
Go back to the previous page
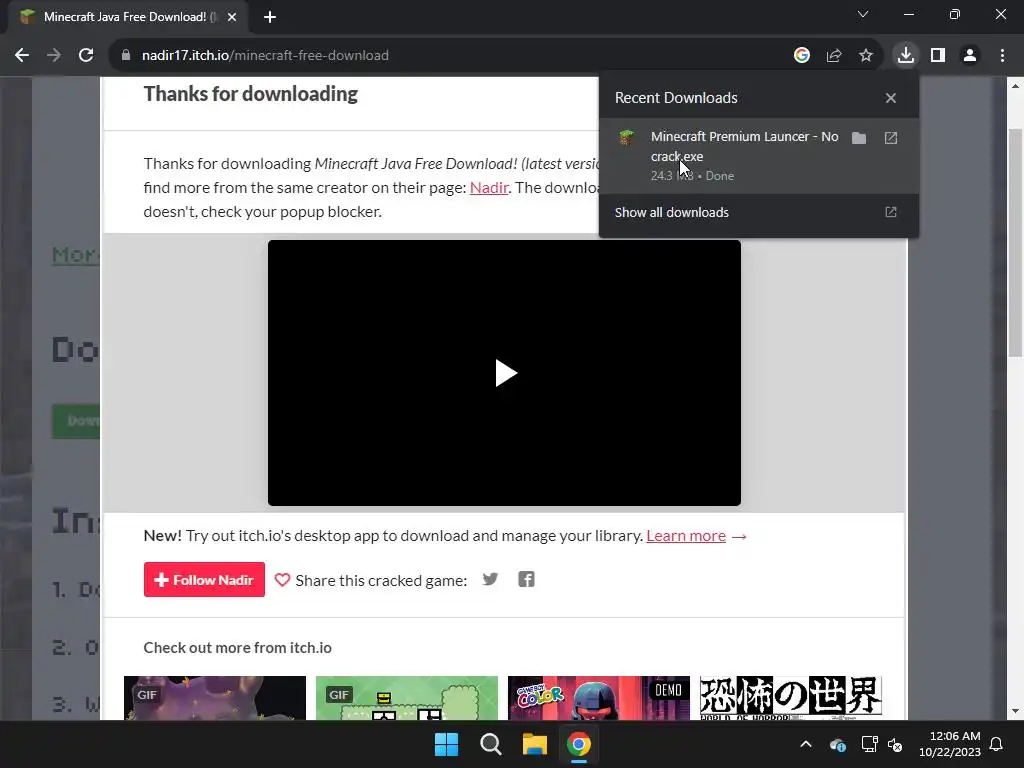point(22,56)
